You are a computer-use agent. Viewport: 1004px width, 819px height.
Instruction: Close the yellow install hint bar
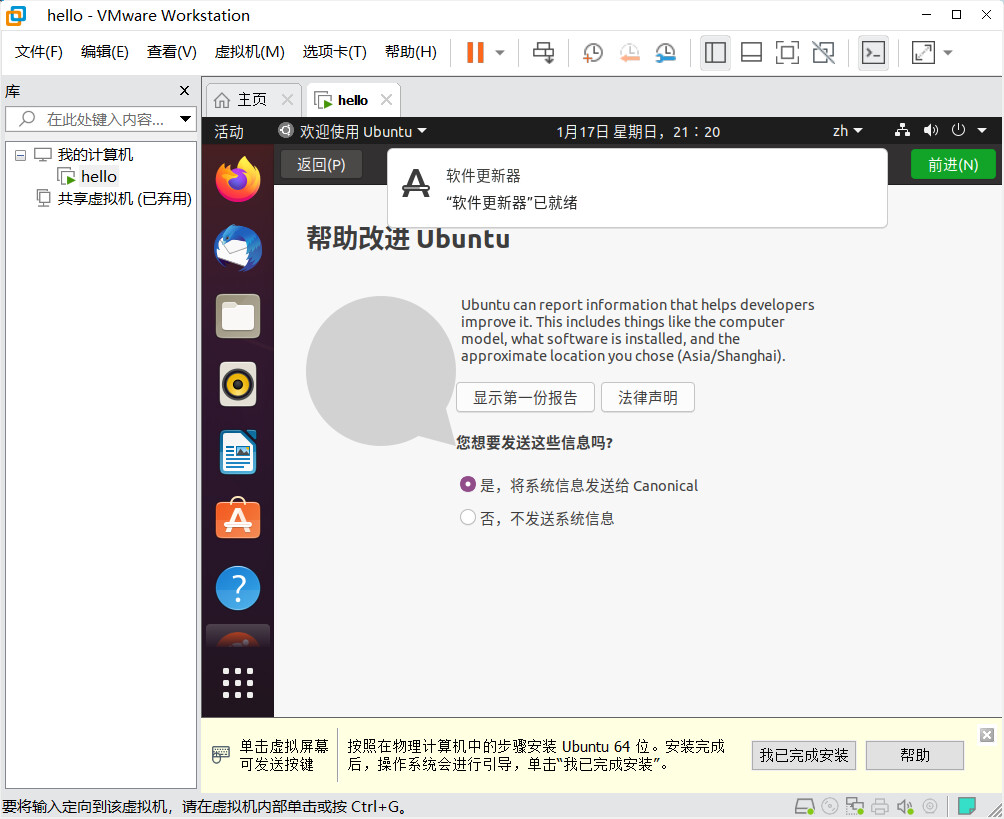point(987,735)
